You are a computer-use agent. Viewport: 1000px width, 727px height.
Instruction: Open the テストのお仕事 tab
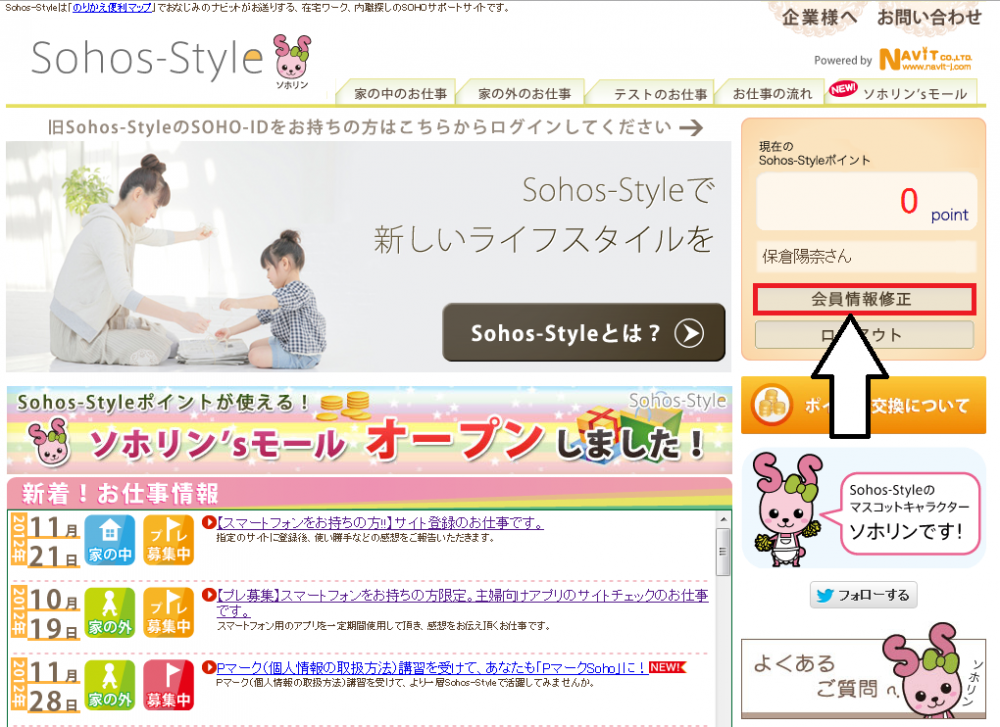(x=651, y=93)
